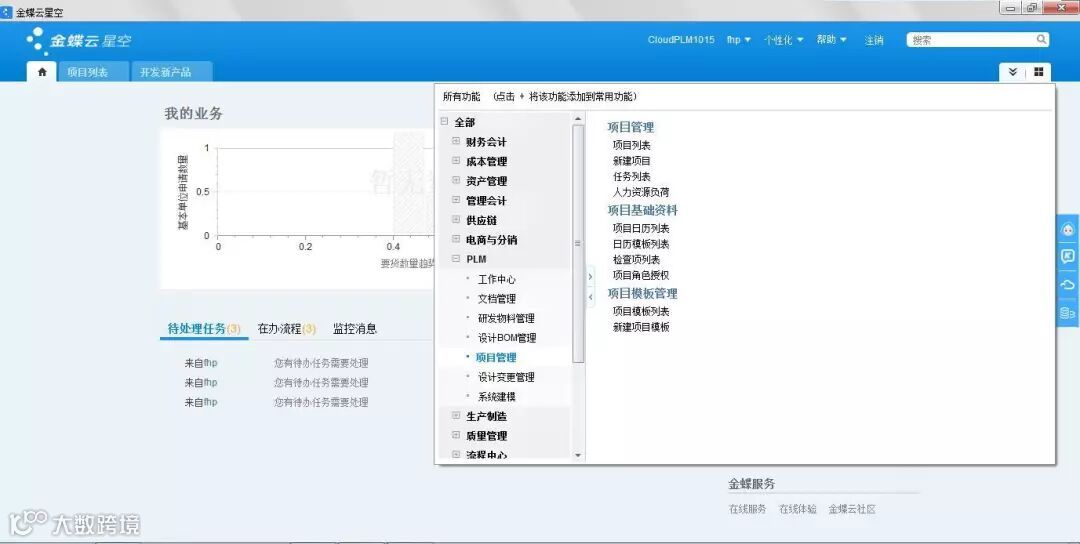Select 工作中心 under PLM
The image size is (1080, 544).
497,279
